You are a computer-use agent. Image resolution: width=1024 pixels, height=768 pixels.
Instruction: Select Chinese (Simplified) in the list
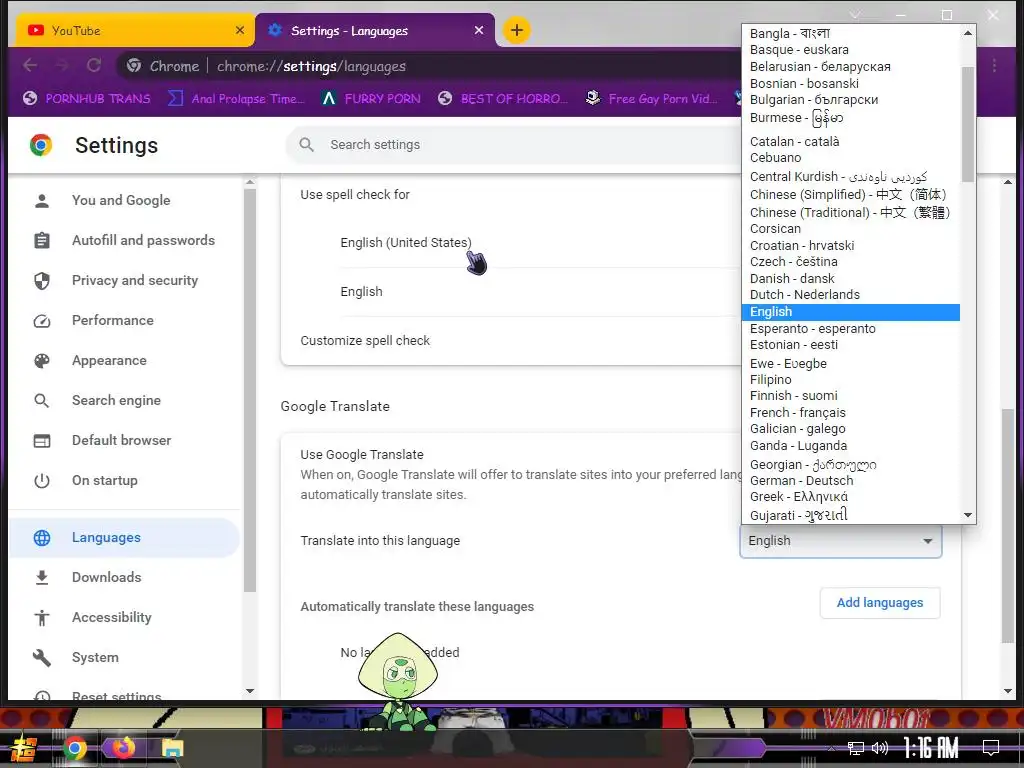point(848,195)
